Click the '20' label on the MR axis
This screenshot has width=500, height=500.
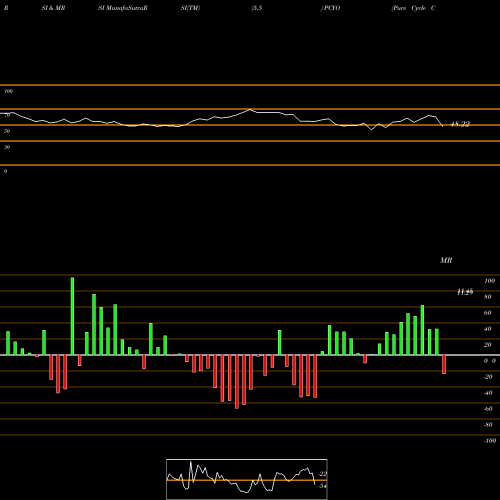coord(488,345)
